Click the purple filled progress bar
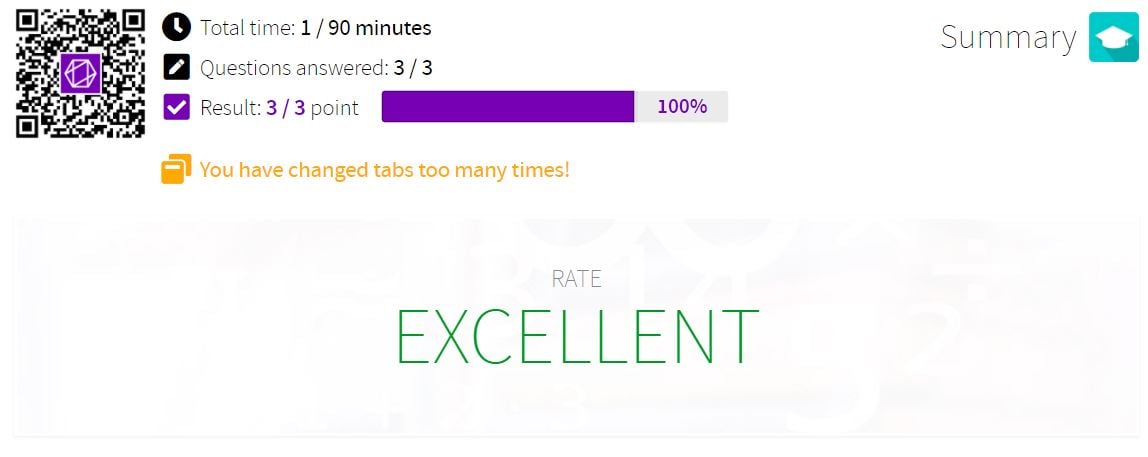Screen dimensions: 1148x457 508,107
